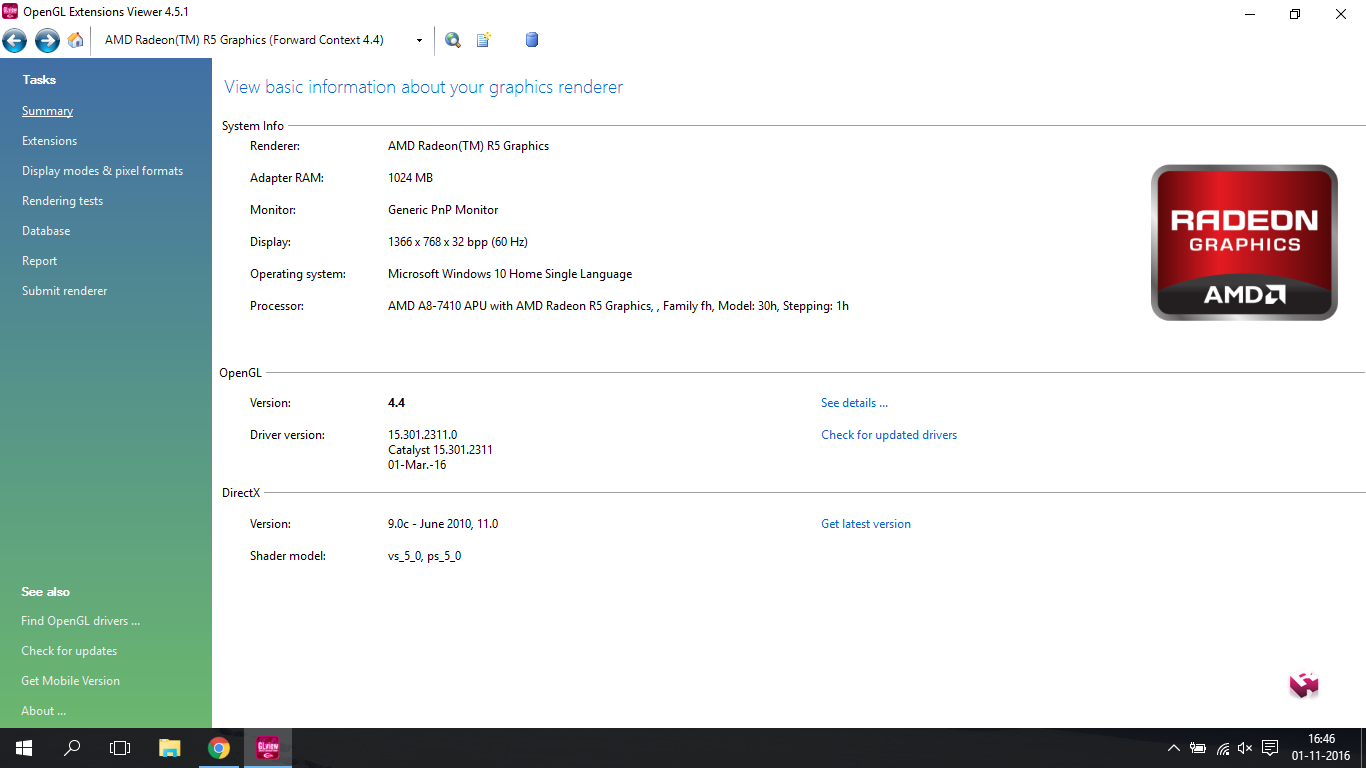Open Database in the sidebar
This screenshot has height=768, width=1366.
46,231
